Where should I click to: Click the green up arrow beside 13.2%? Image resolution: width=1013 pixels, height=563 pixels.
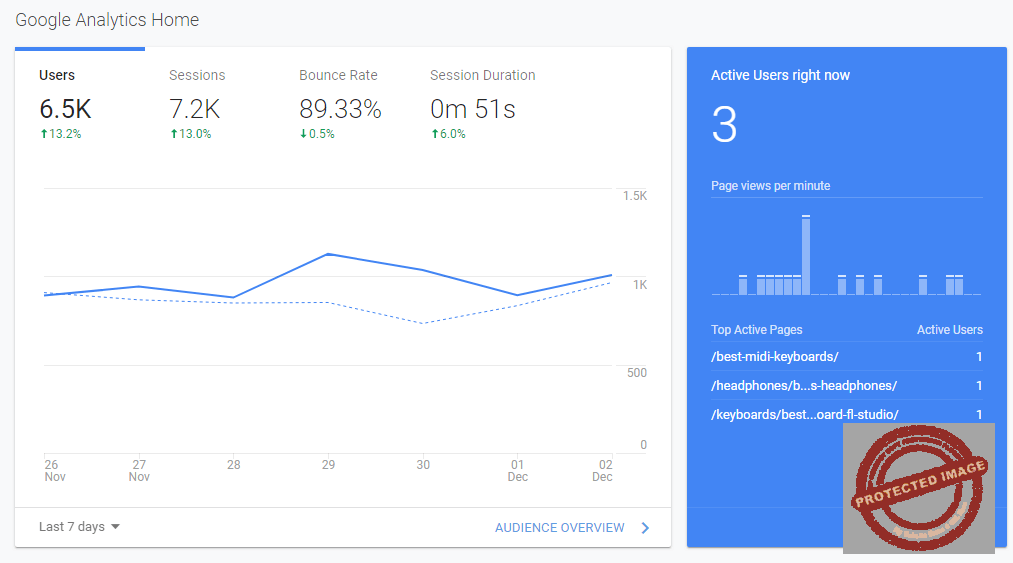[43, 134]
